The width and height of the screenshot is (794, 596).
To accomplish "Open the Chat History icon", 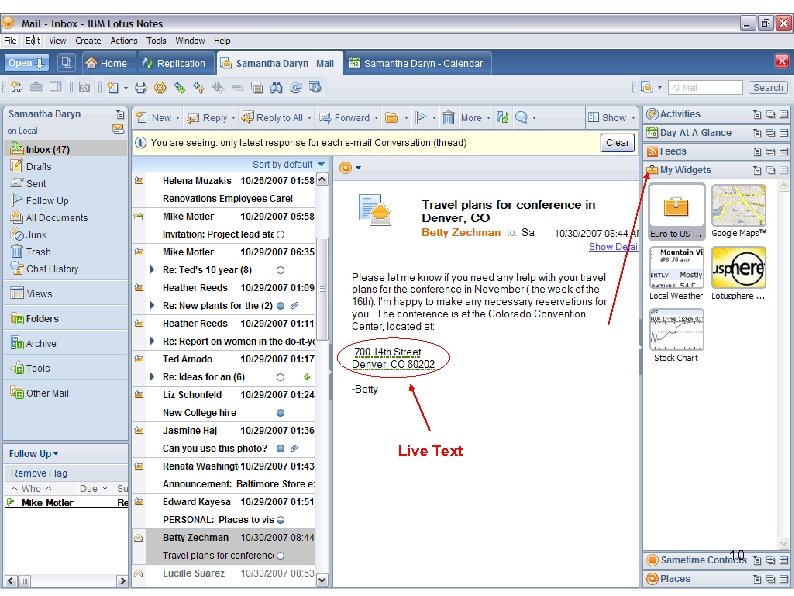I will (x=16, y=268).
